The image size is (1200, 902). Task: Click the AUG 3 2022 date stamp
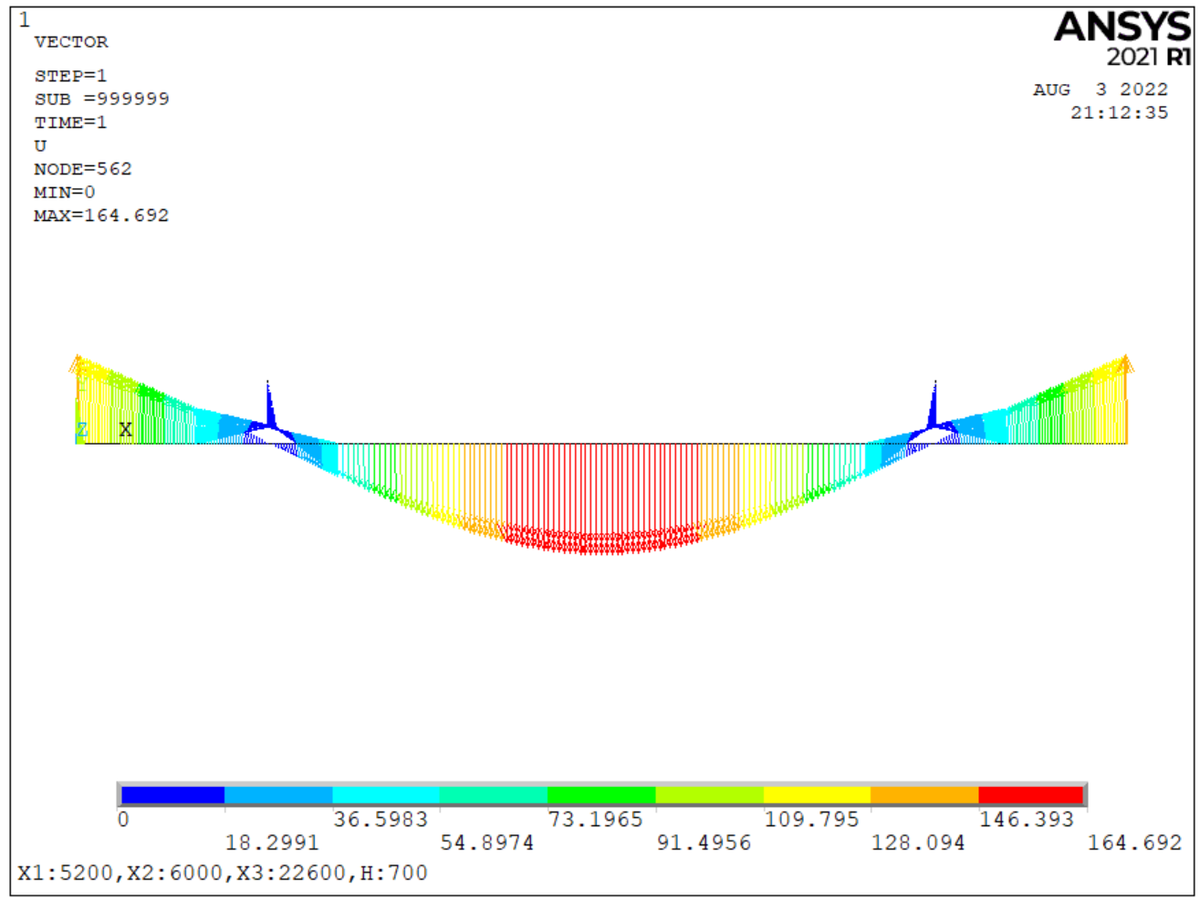pyautogui.click(x=1100, y=90)
